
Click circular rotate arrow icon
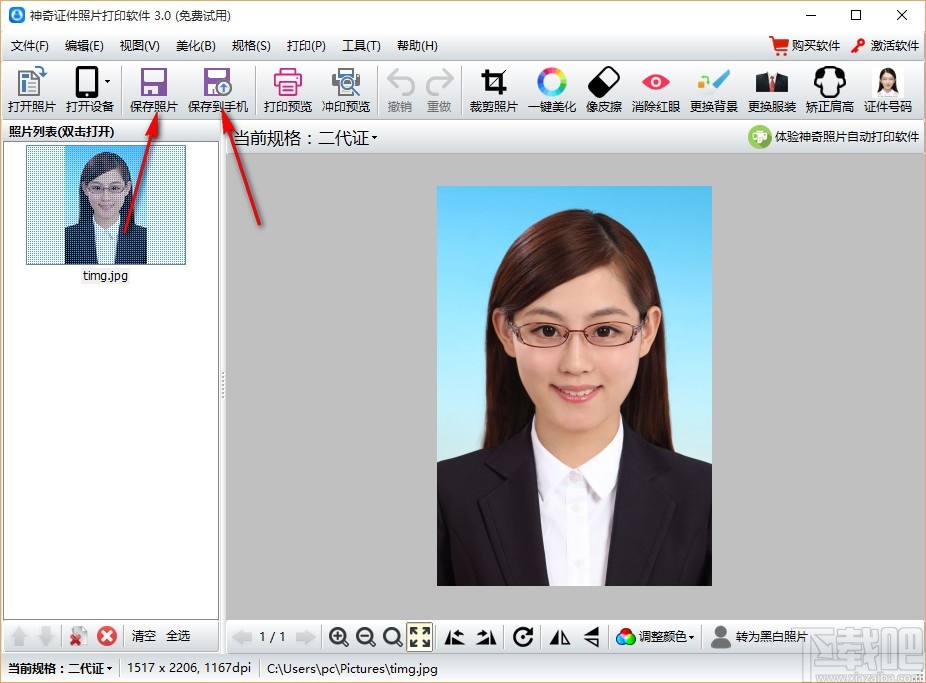pos(523,637)
